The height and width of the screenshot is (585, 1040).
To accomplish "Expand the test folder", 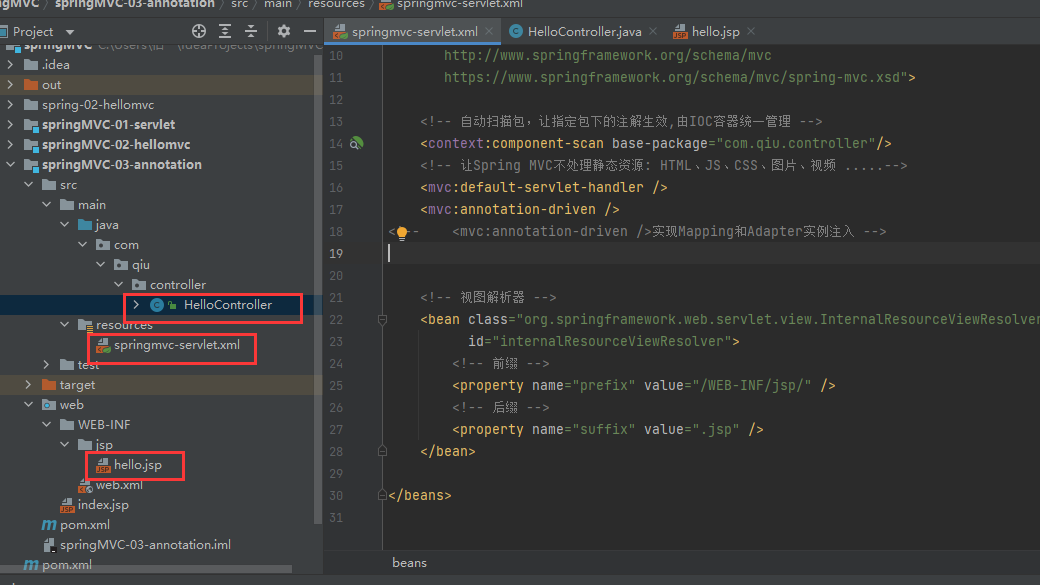I will pos(46,364).
